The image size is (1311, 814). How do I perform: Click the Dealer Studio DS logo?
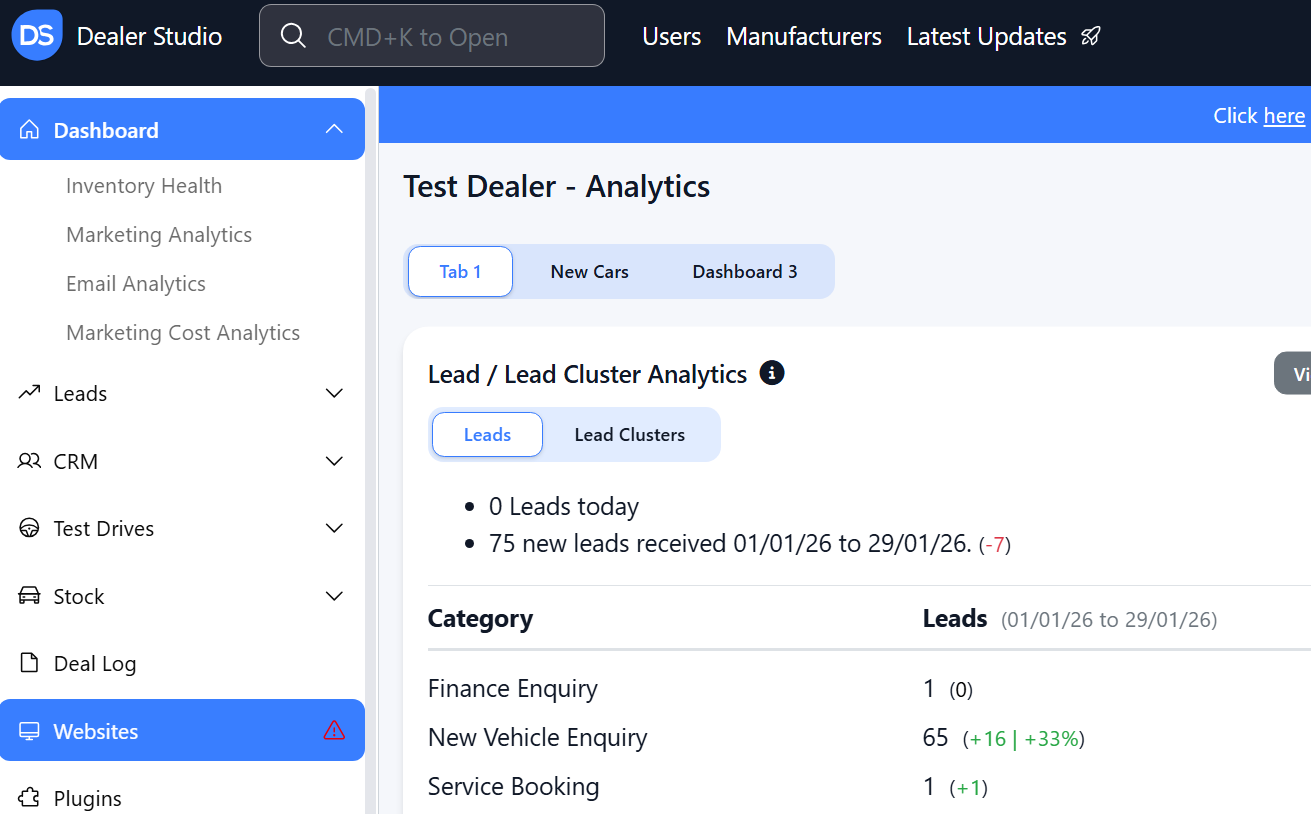37,36
